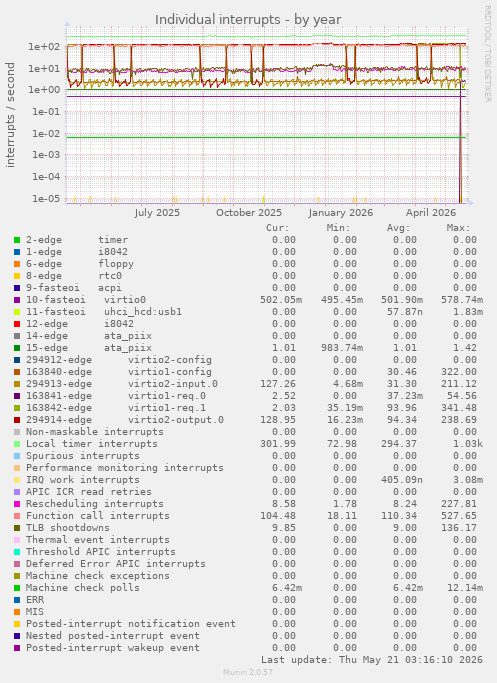Click the July 2025 axis label
497x683 pixels.
tap(157, 213)
